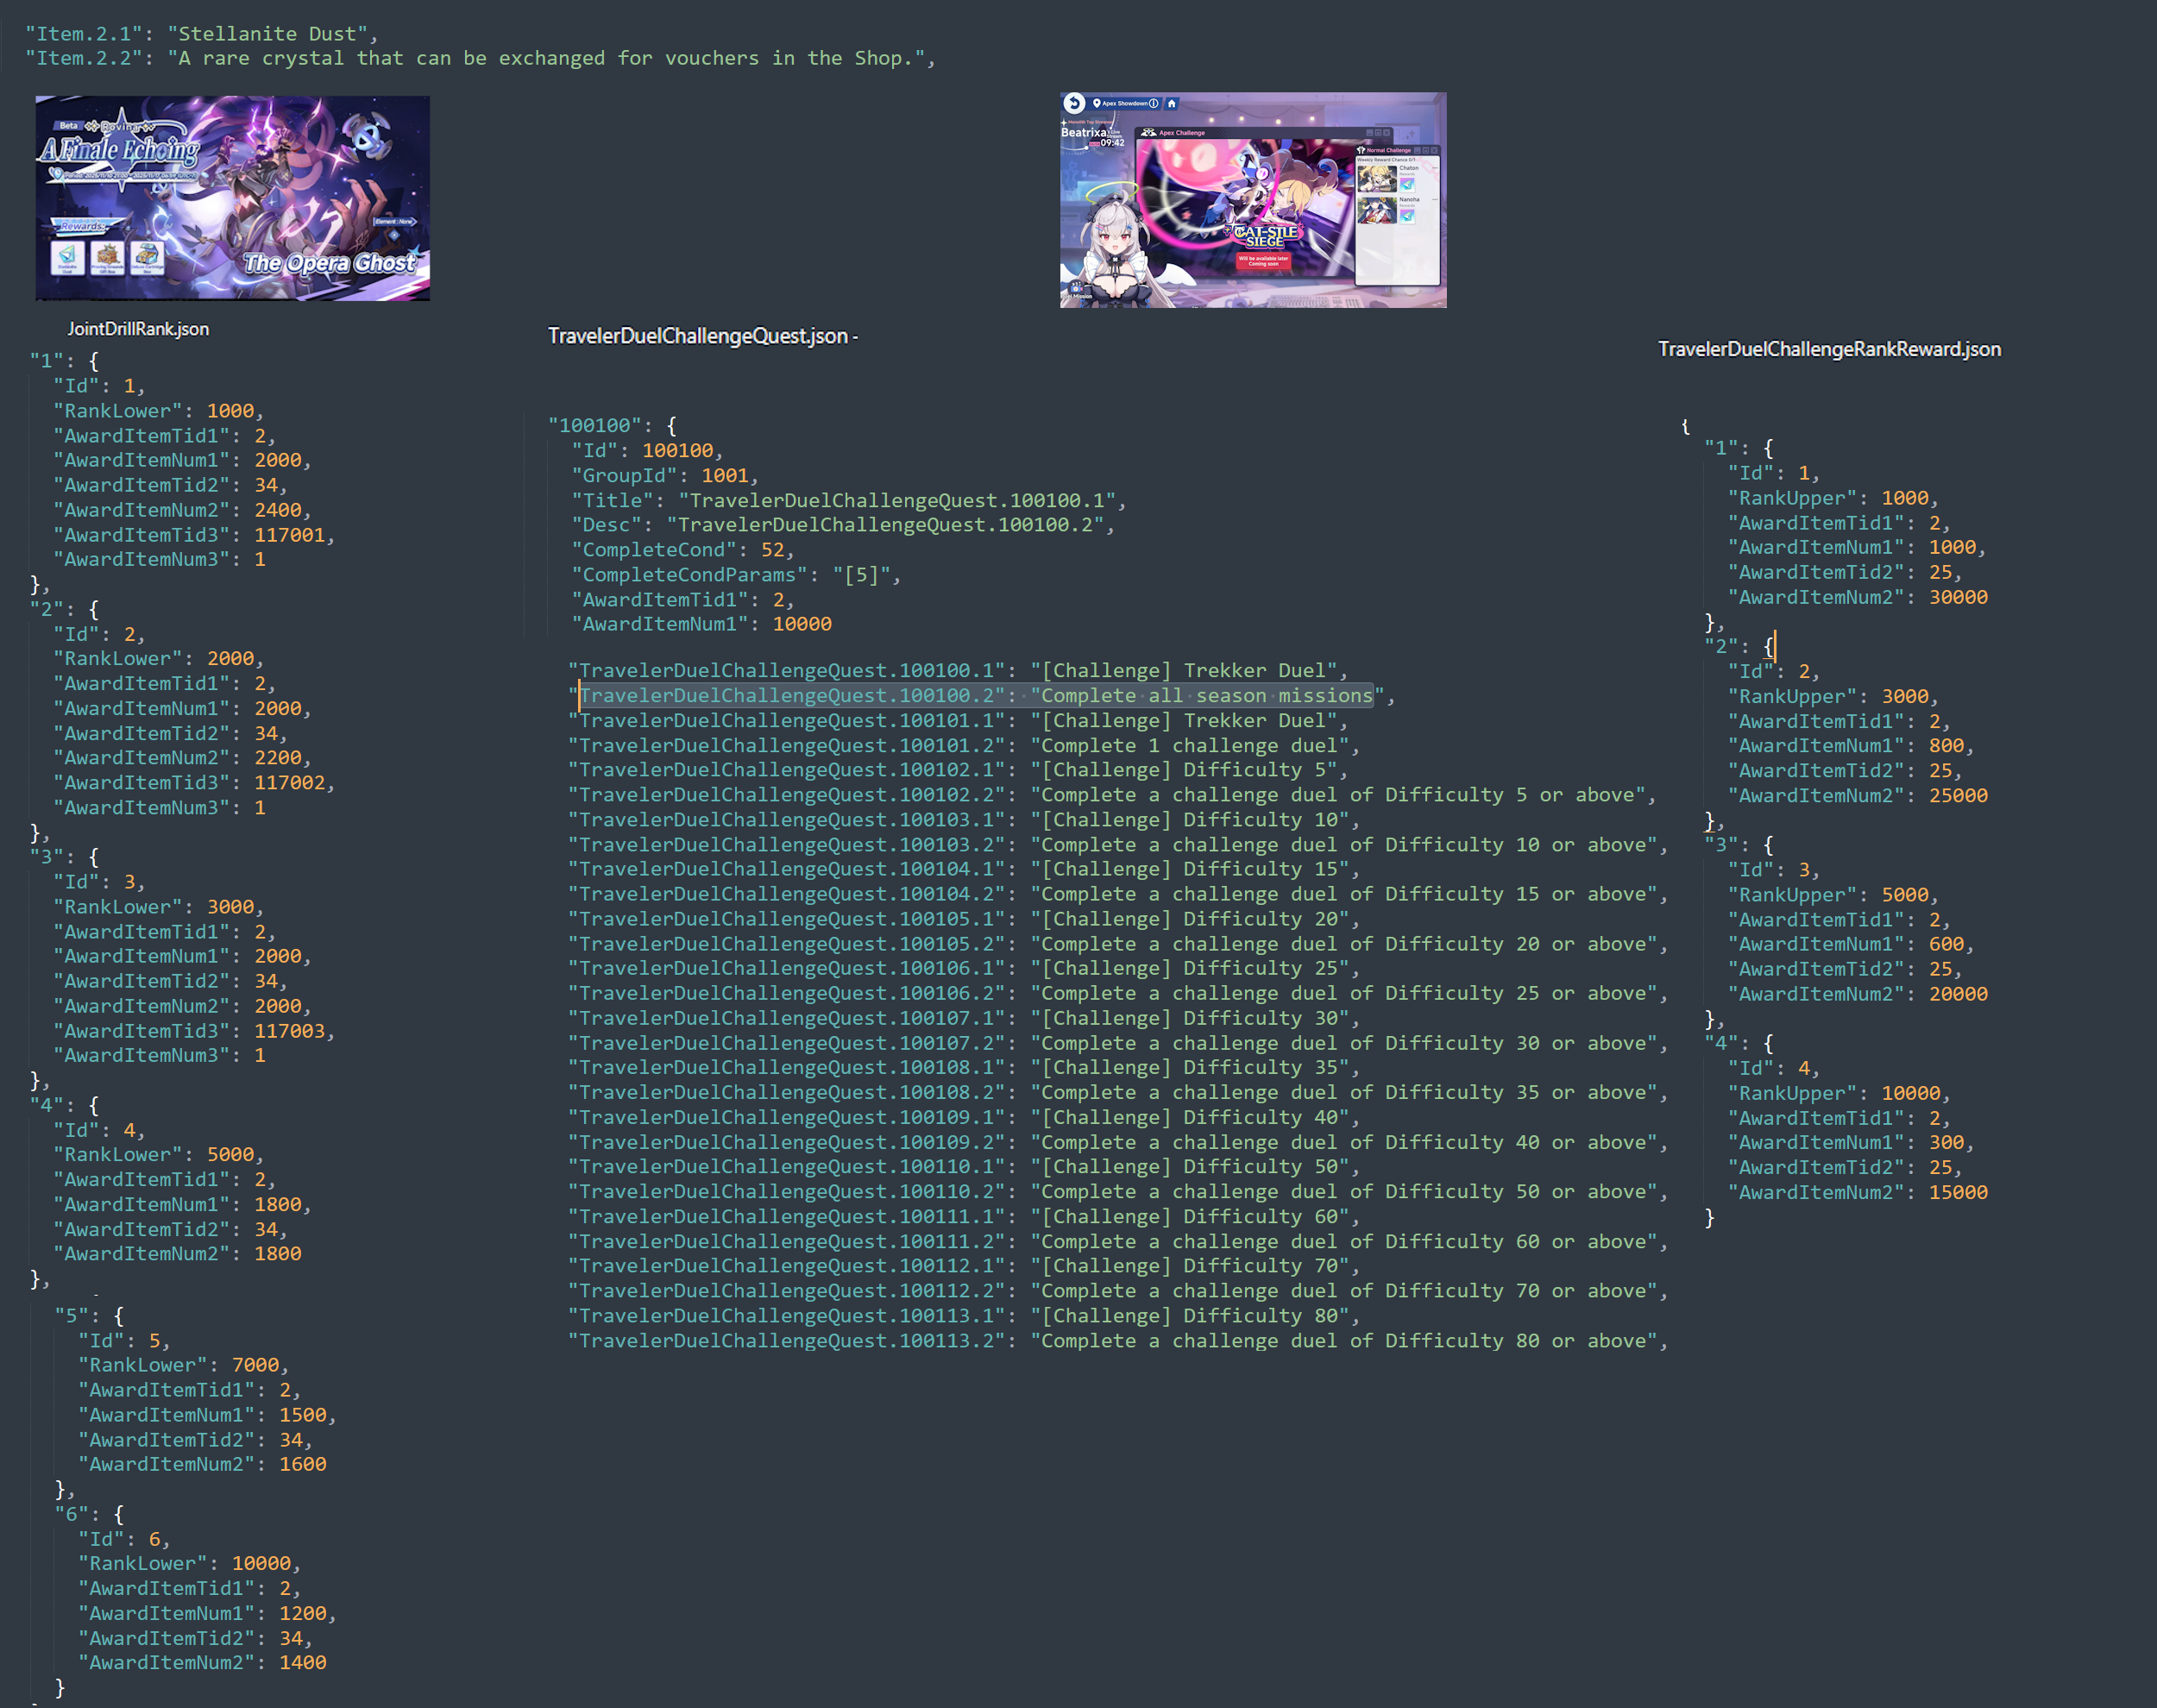
Task: Open the Duel Mission camera icon
Action: click(x=1077, y=289)
